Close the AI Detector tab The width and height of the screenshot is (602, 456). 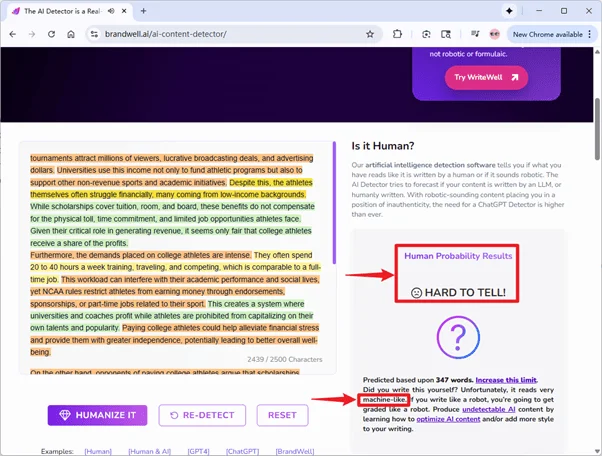(124, 11)
